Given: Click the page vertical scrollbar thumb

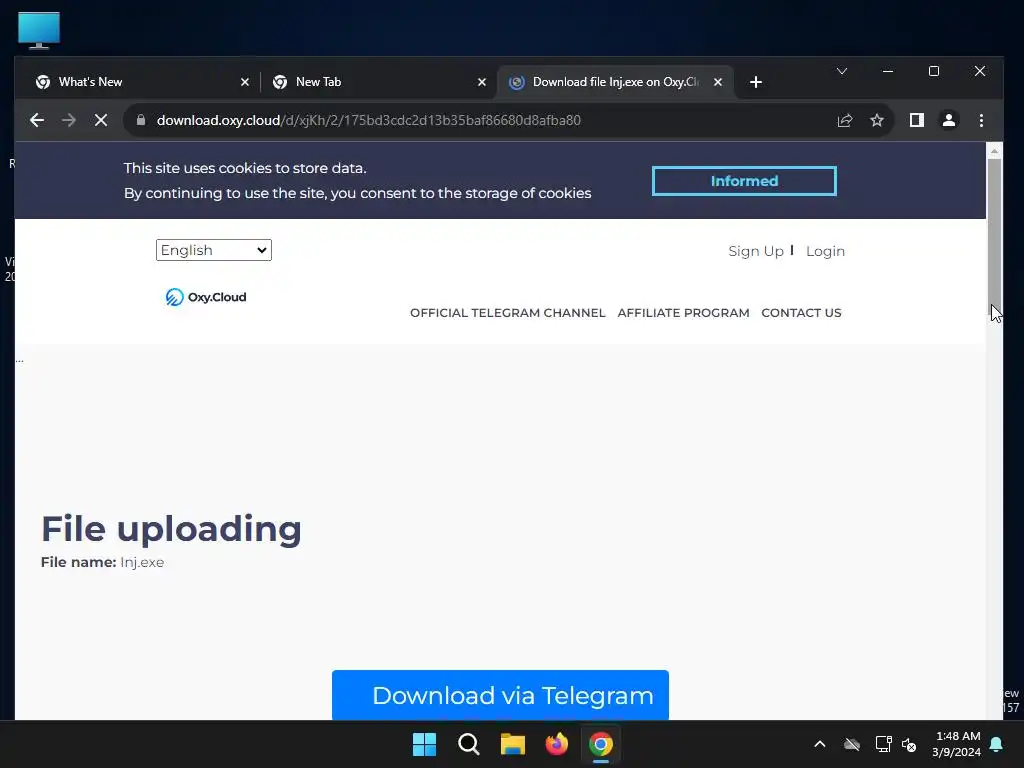Looking at the screenshot, I should click(x=994, y=238).
